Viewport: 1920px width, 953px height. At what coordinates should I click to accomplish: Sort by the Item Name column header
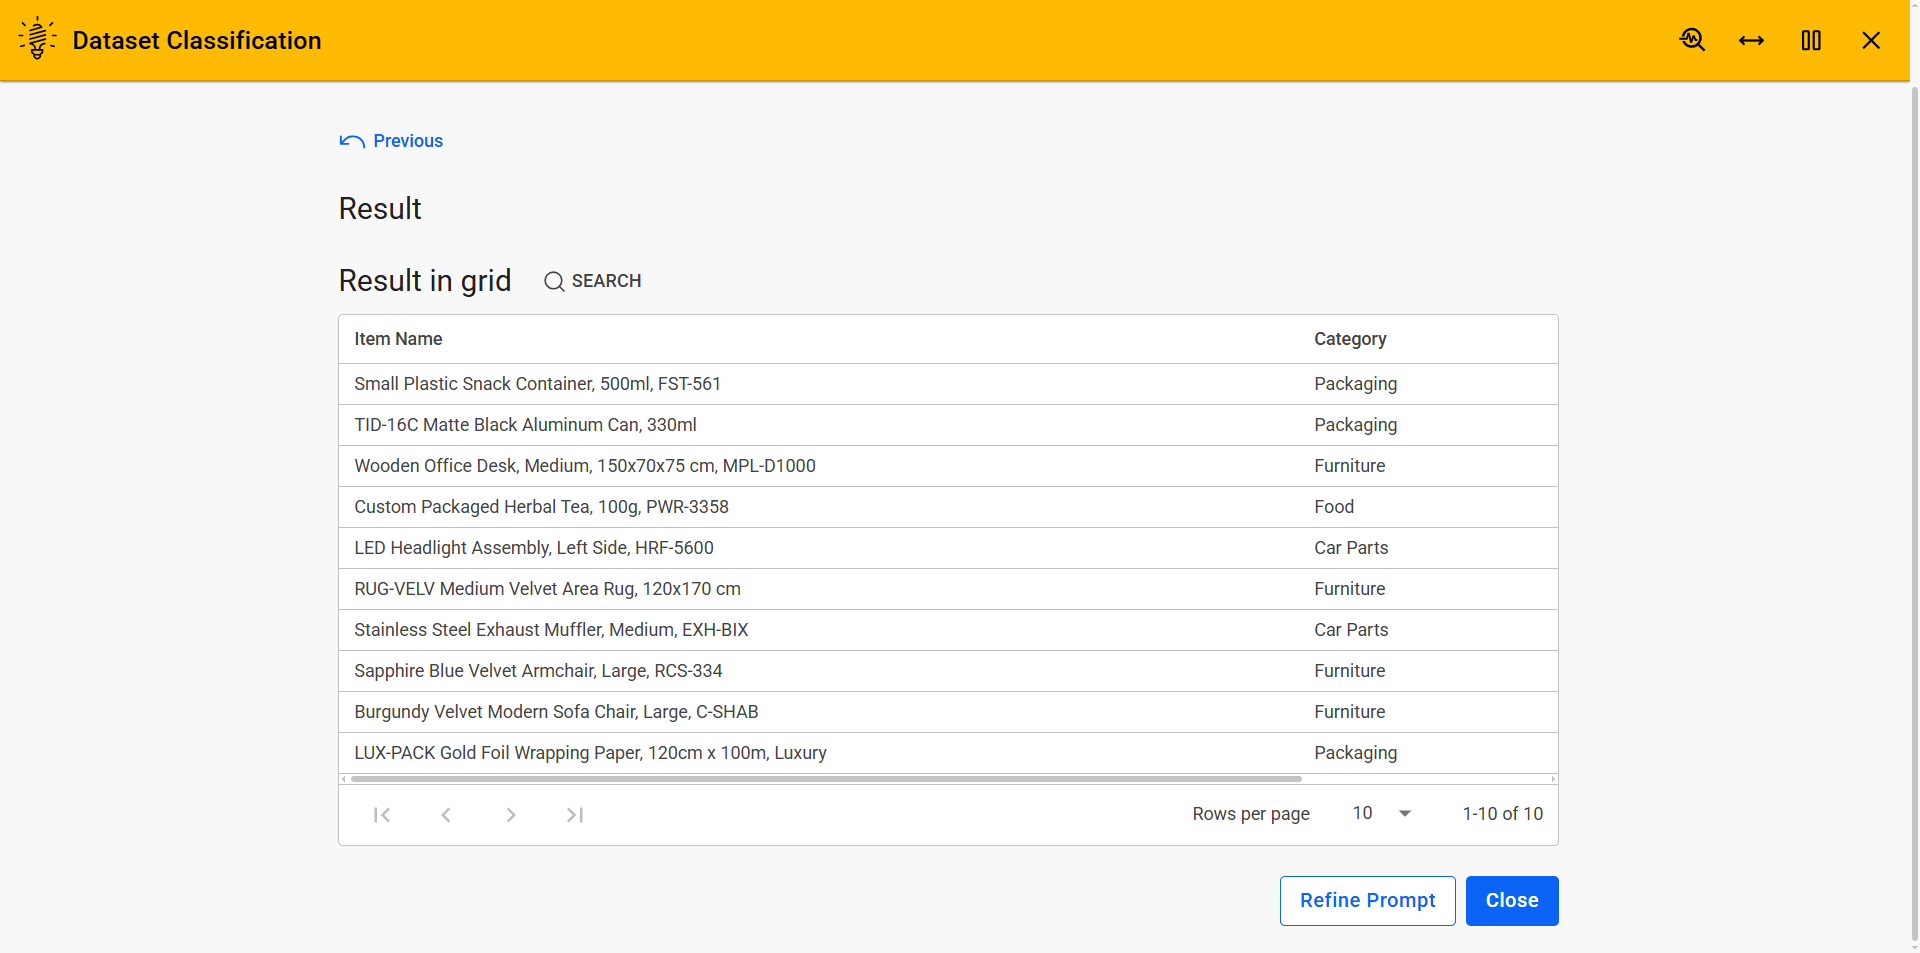398,339
